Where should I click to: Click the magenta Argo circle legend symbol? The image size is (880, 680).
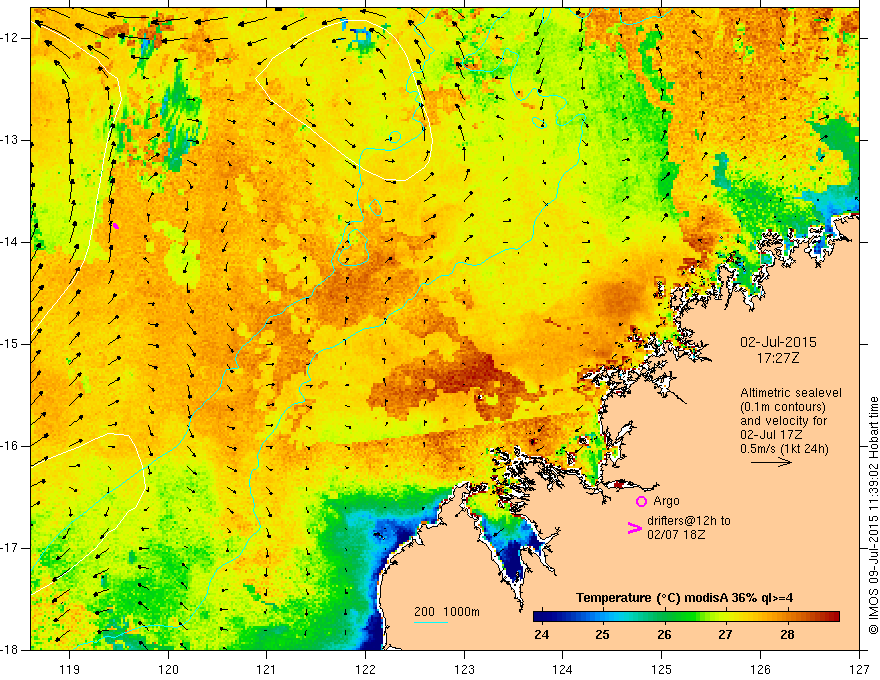coord(641,501)
